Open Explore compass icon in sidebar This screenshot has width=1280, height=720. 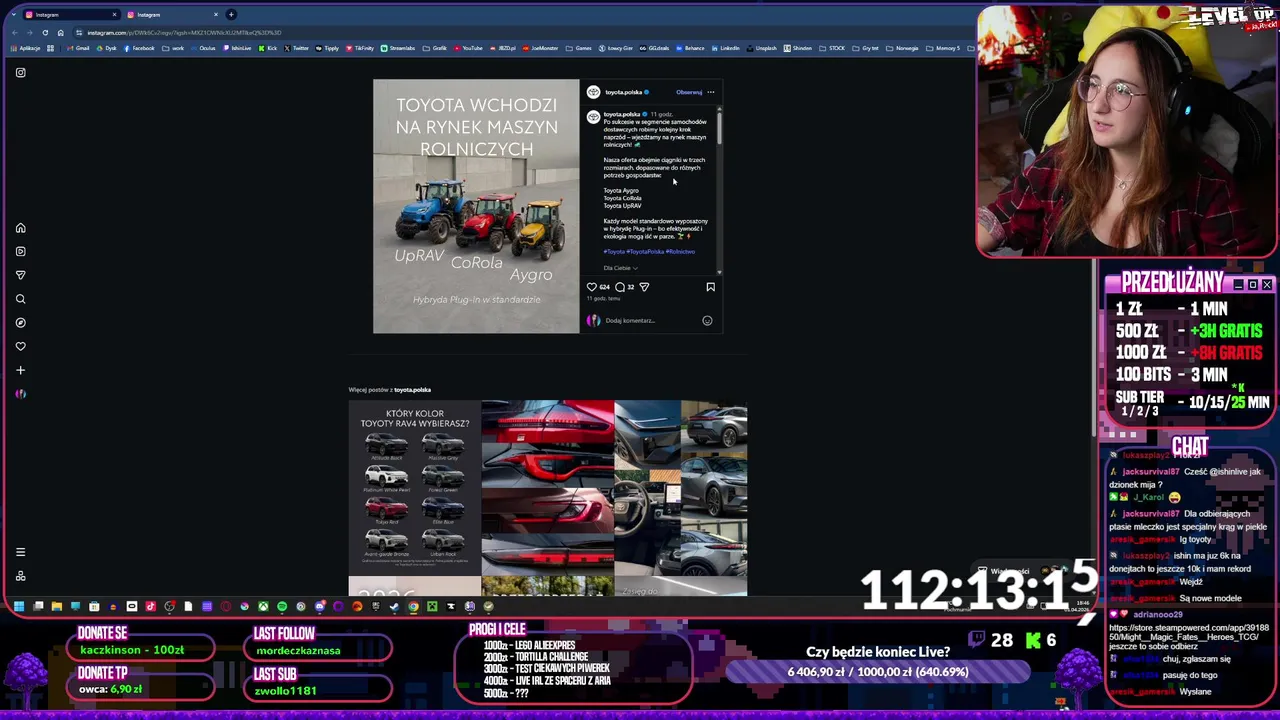click(x=20, y=322)
